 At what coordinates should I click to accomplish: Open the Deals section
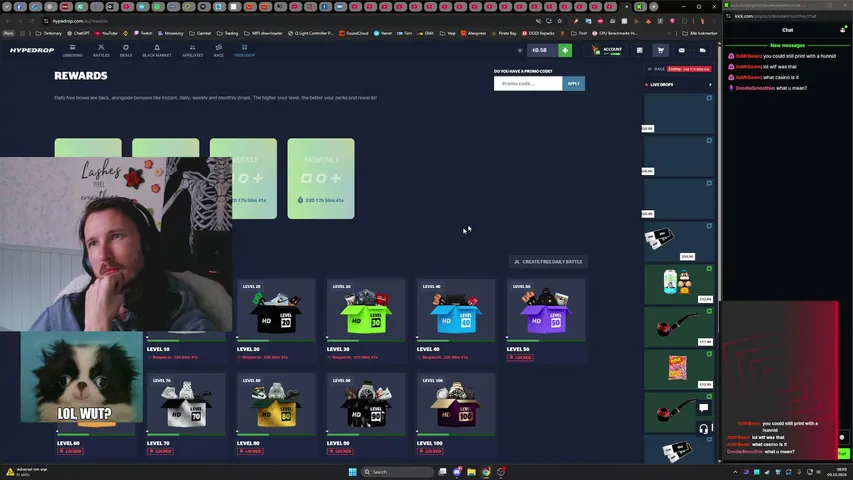coord(126,51)
